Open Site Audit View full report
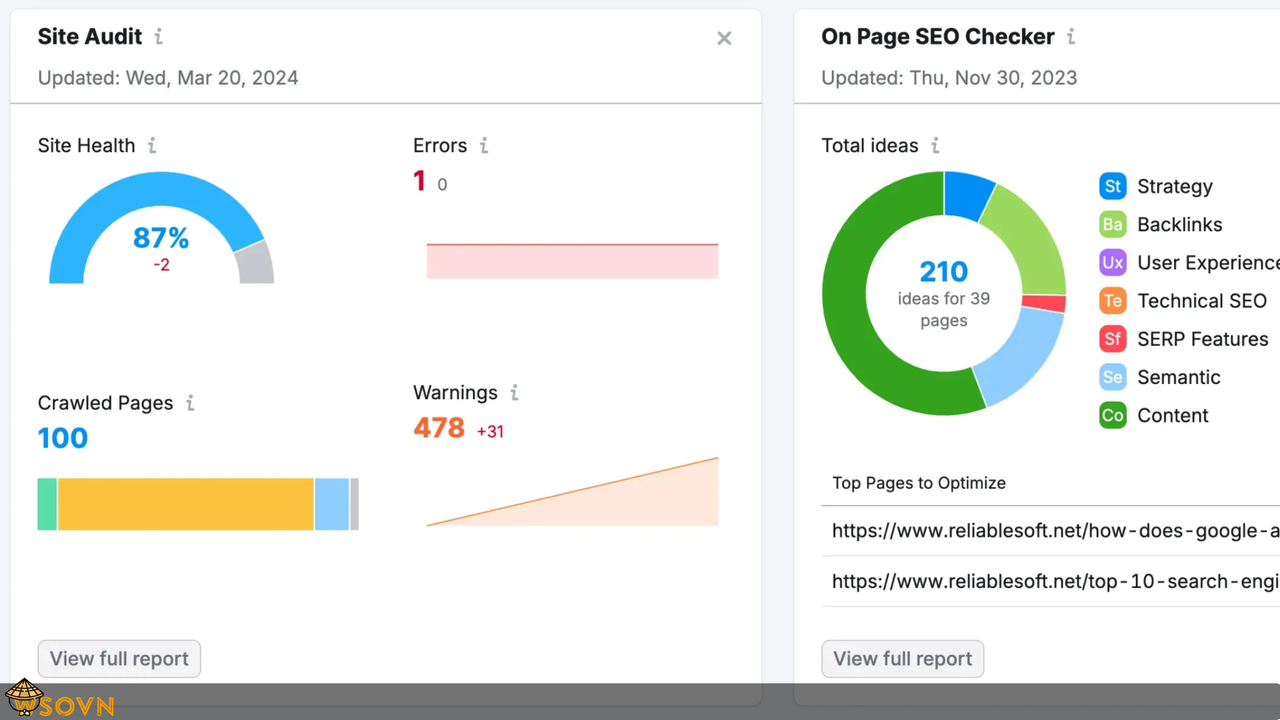Viewport: 1280px width, 720px height. (x=119, y=659)
